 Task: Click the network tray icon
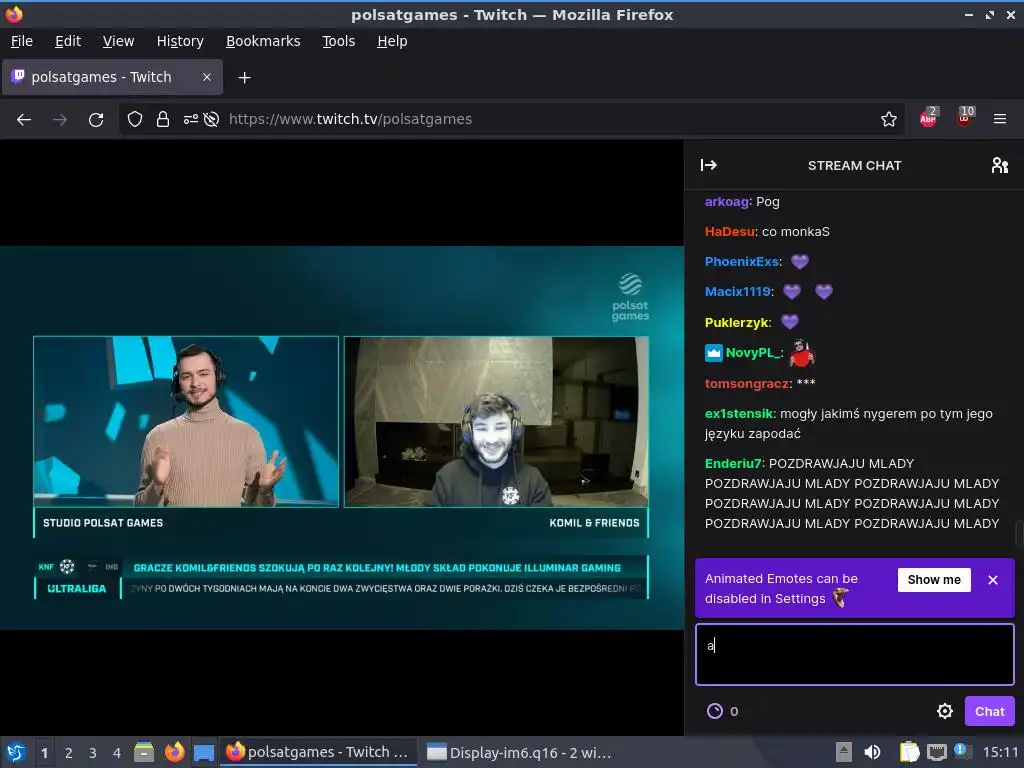coord(936,752)
